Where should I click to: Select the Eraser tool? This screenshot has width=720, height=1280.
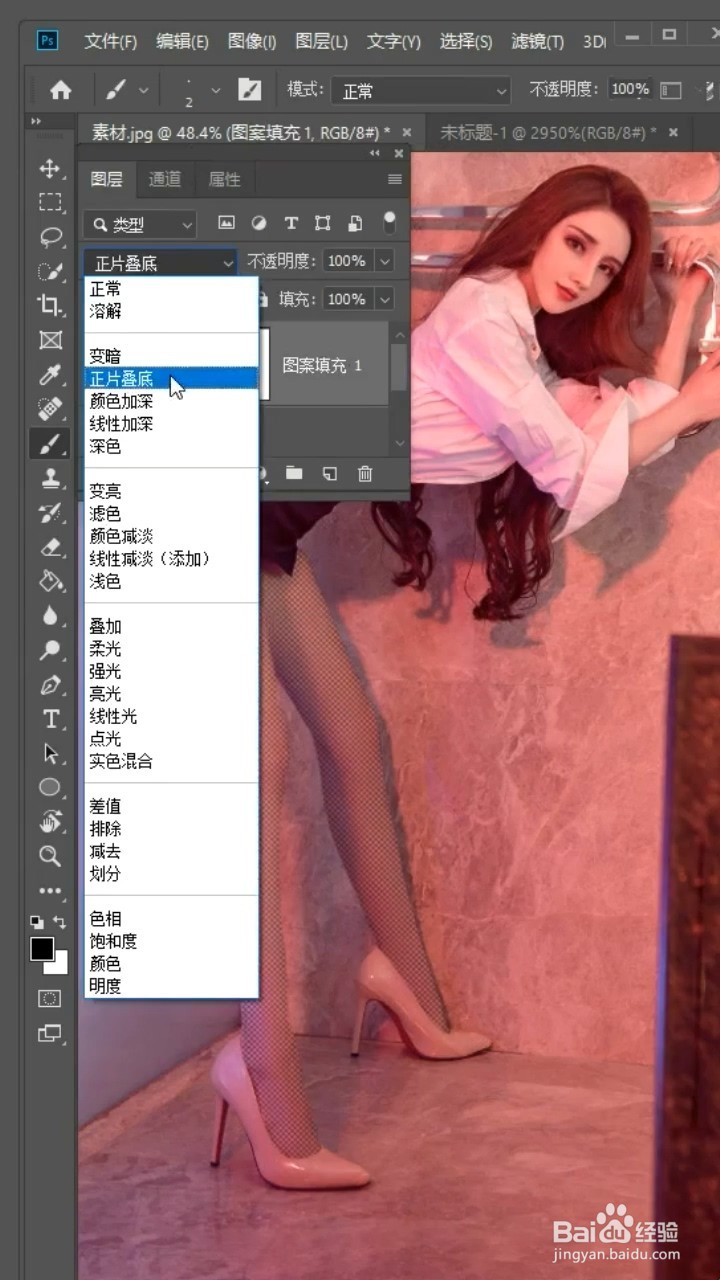(50, 547)
